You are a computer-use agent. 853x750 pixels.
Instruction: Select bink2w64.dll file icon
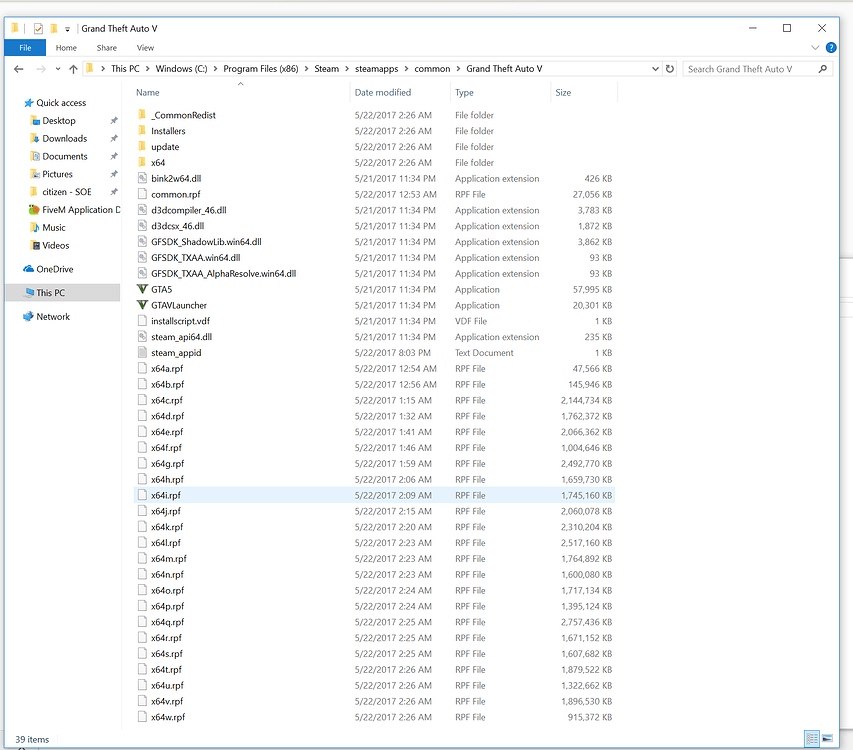pyautogui.click(x=142, y=178)
